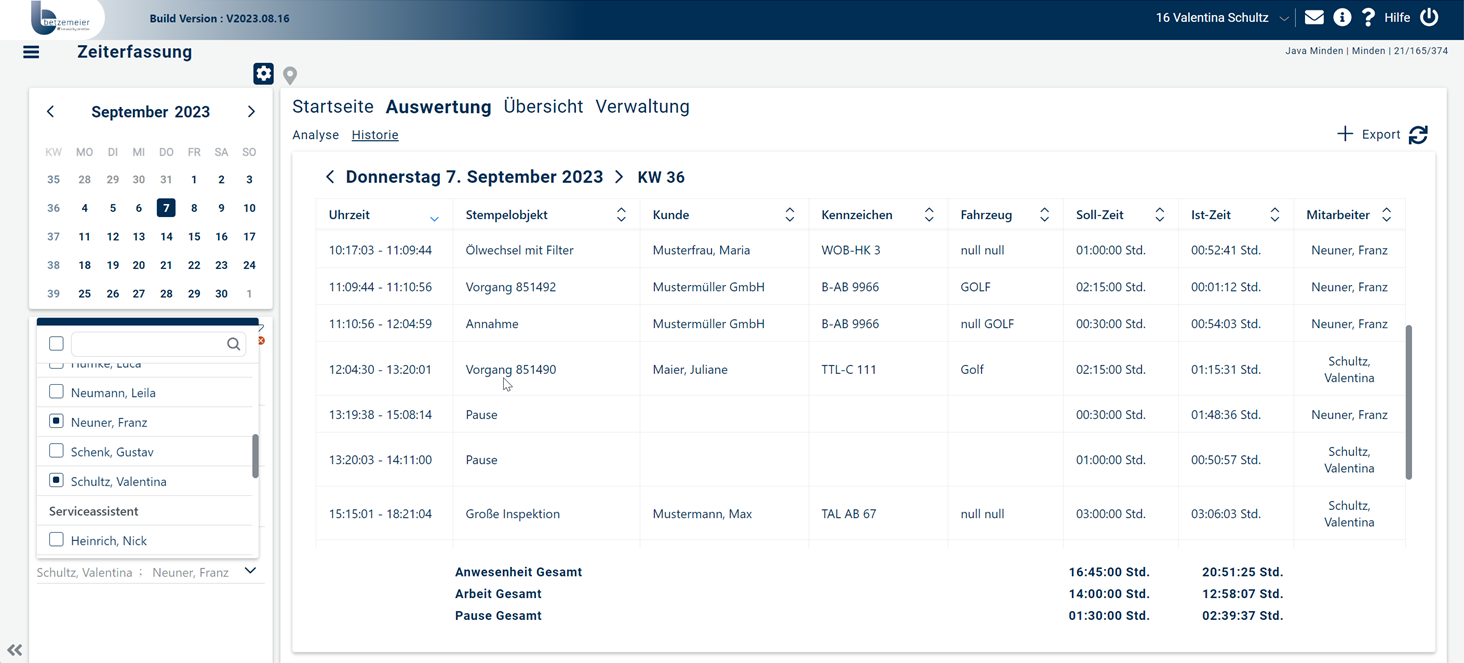Click the question mark help icon

coord(1368,17)
